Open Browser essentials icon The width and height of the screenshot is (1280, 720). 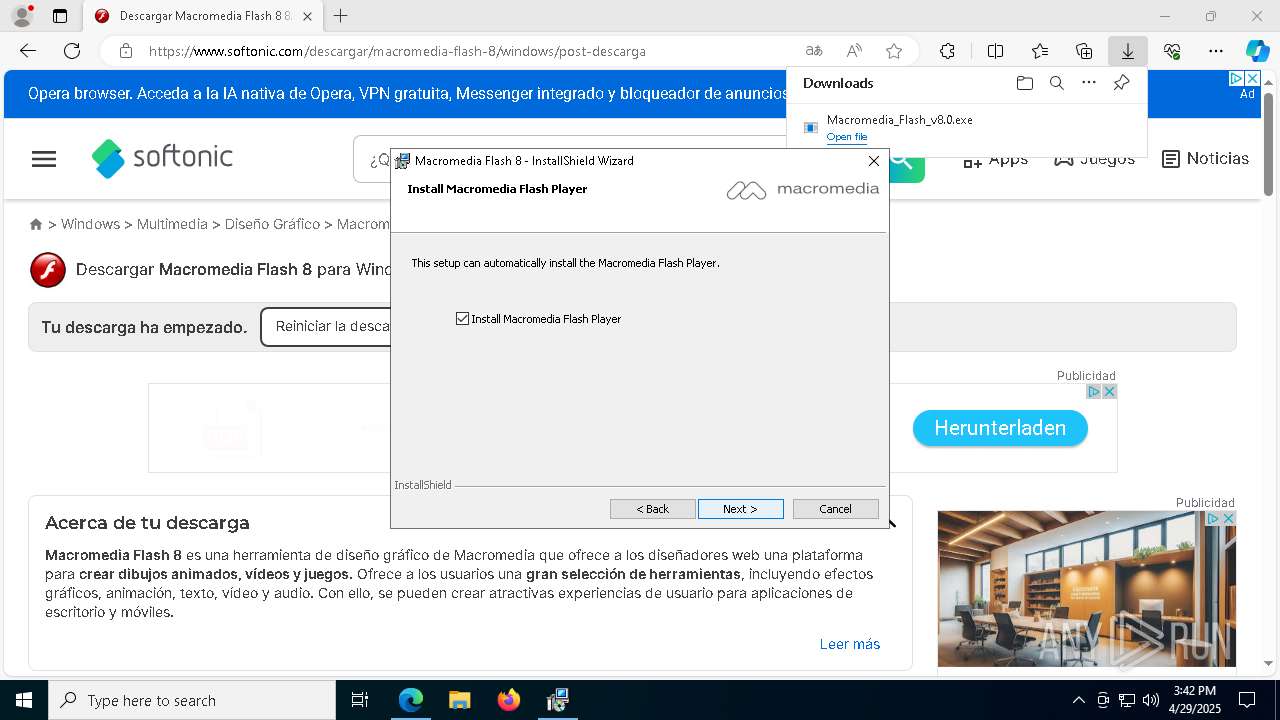(1172, 51)
